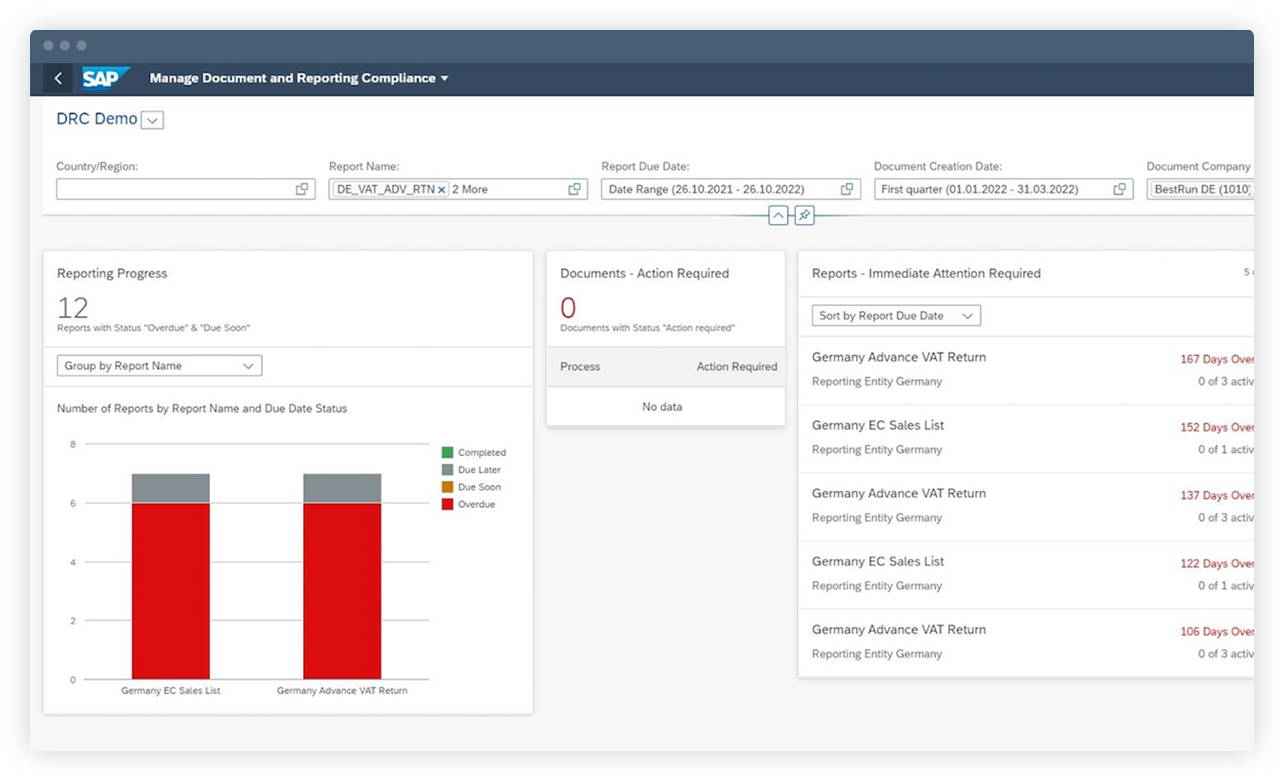Open value help for Report Name filter
Image resolution: width=1284 pixels, height=780 pixels.
[575, 188]
